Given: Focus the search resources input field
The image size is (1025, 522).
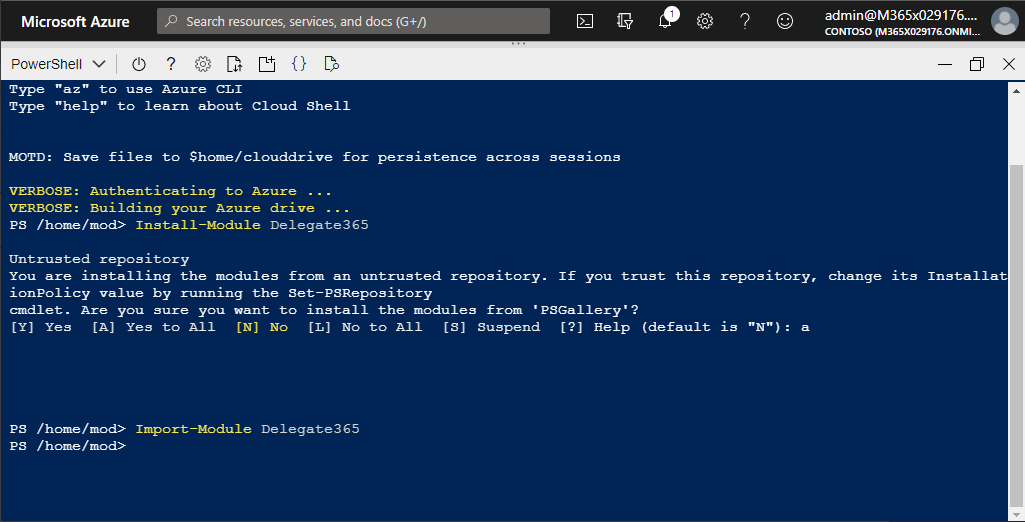Looking at the screenshot, I should pos(360,21).
